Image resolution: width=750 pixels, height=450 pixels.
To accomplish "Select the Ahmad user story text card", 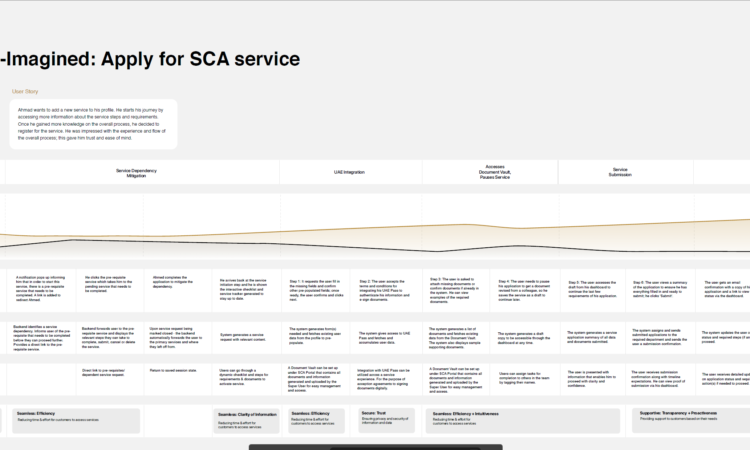I will [x=94, y=123].
